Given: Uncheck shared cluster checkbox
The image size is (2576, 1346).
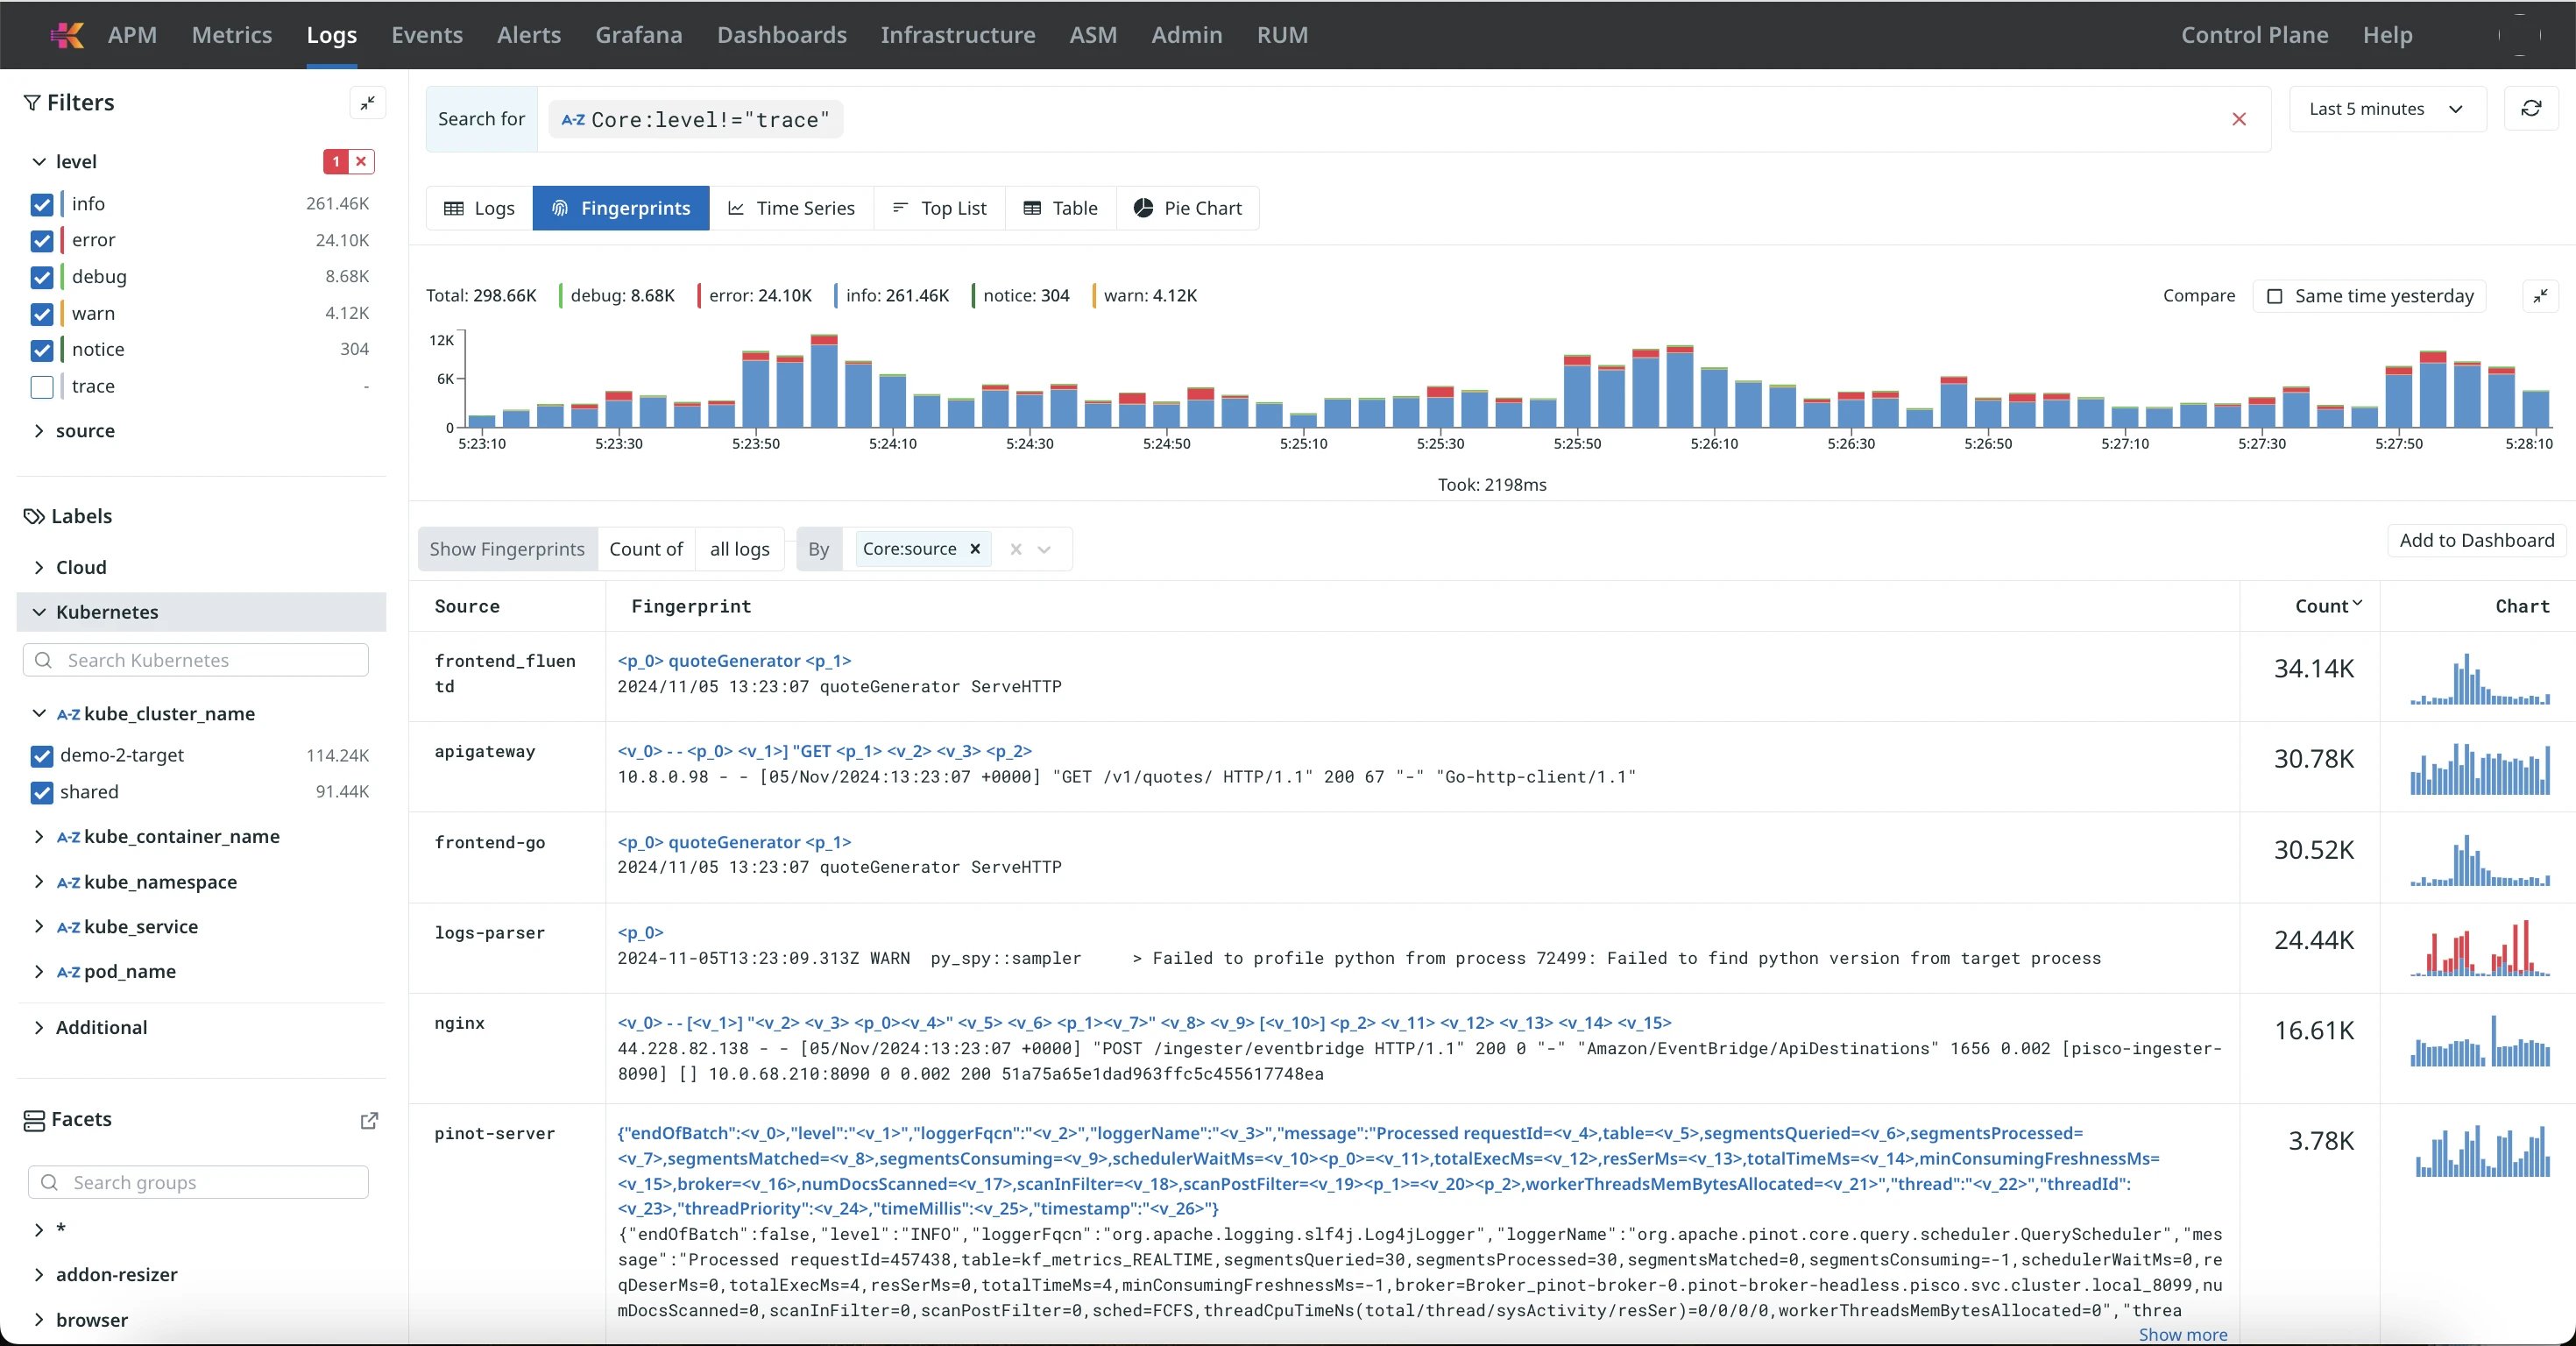Looking at the screenshot, I should [x=42, y=793].
